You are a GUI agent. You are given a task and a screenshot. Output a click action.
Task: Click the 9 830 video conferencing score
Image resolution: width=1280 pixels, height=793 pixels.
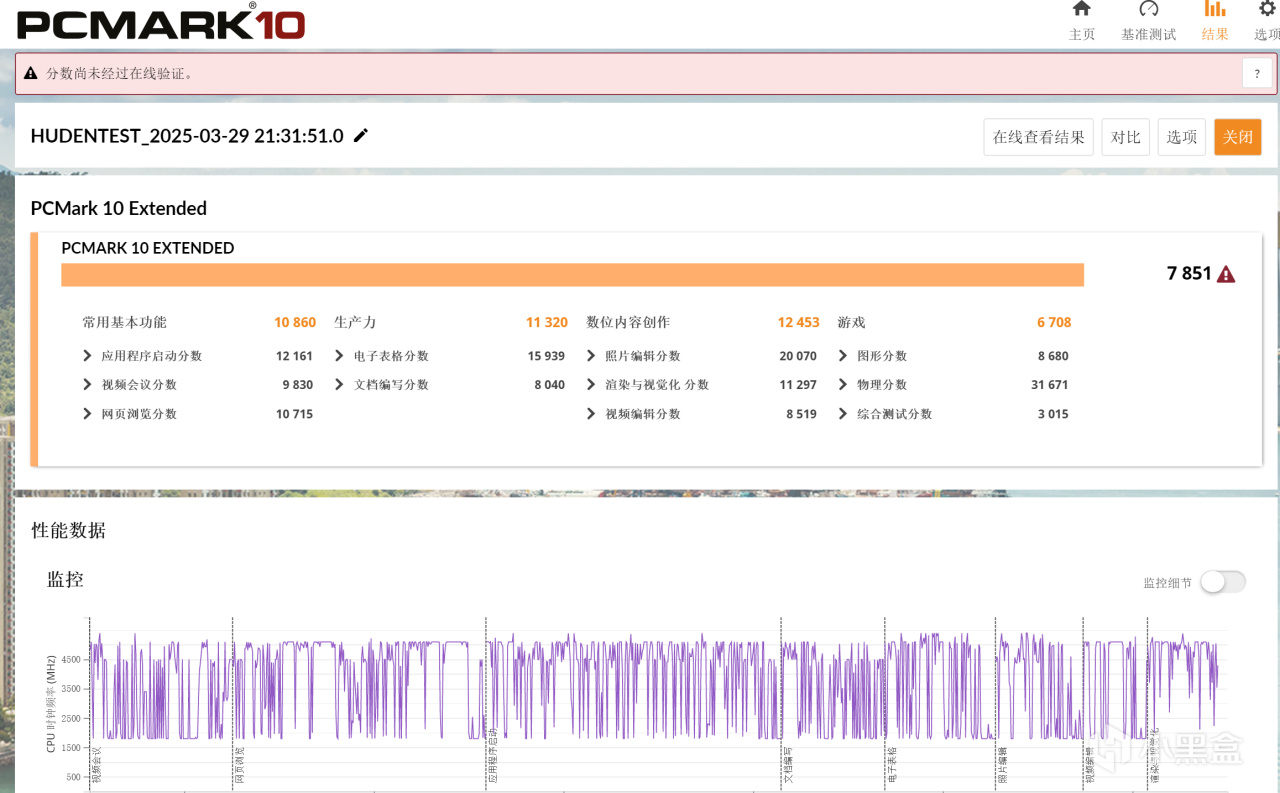tap(298, 385)
